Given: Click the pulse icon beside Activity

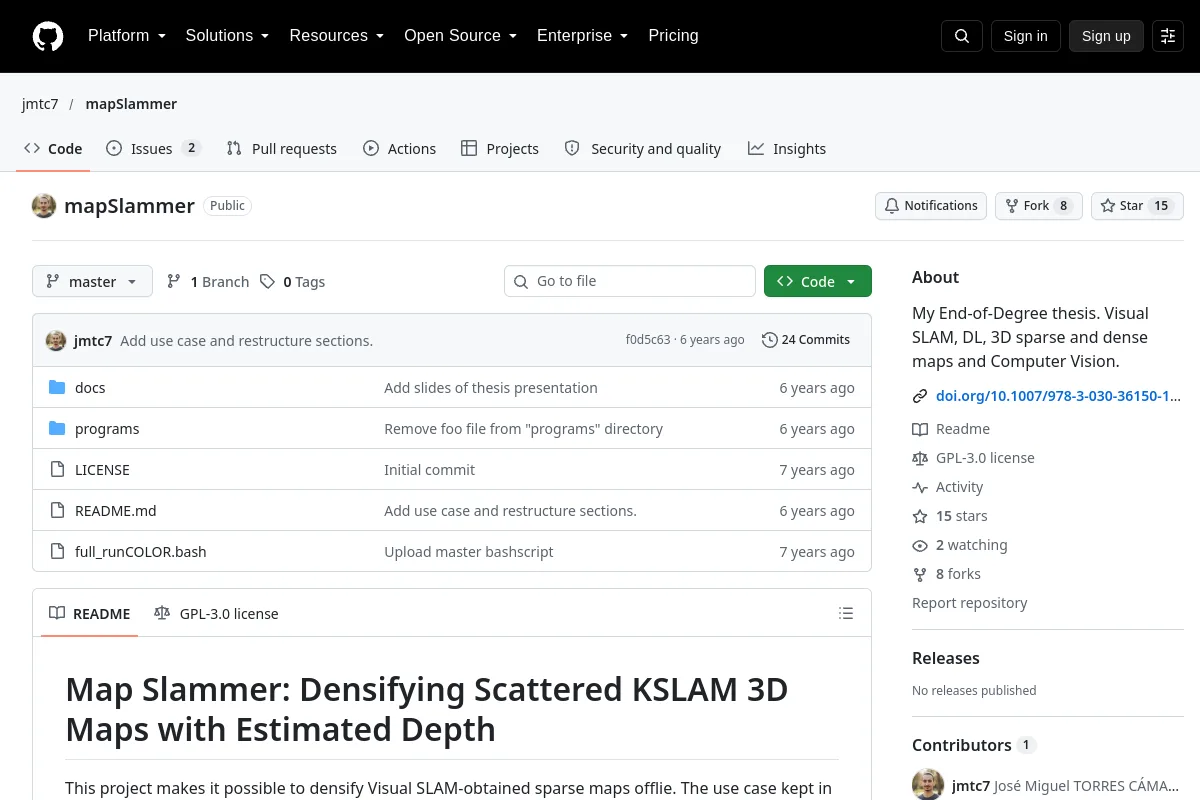Looking at the screenshot, I should [920, 487].
